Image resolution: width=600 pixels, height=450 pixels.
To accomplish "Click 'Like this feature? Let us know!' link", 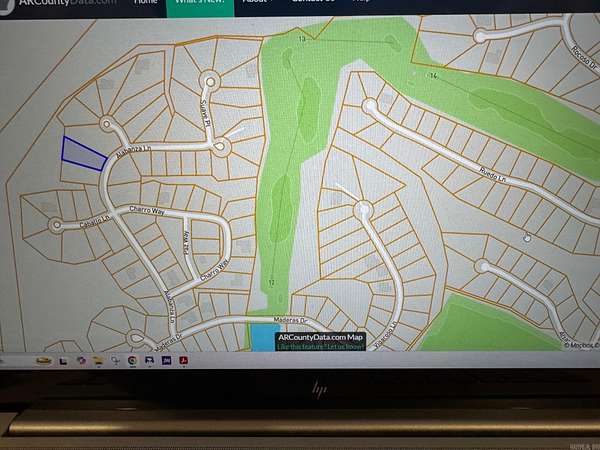I will point(306,346).
